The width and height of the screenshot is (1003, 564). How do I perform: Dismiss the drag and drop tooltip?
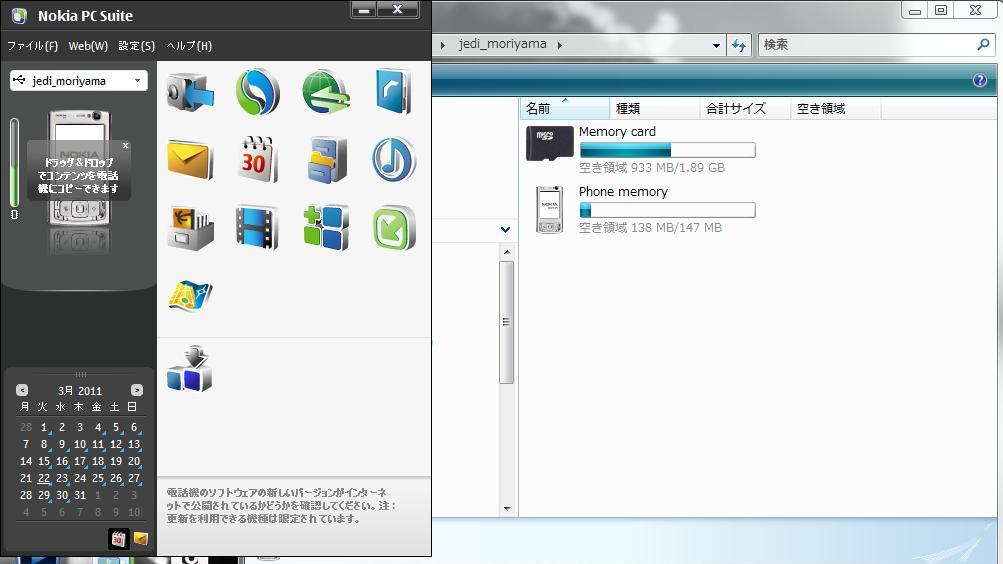coord(125,146)
